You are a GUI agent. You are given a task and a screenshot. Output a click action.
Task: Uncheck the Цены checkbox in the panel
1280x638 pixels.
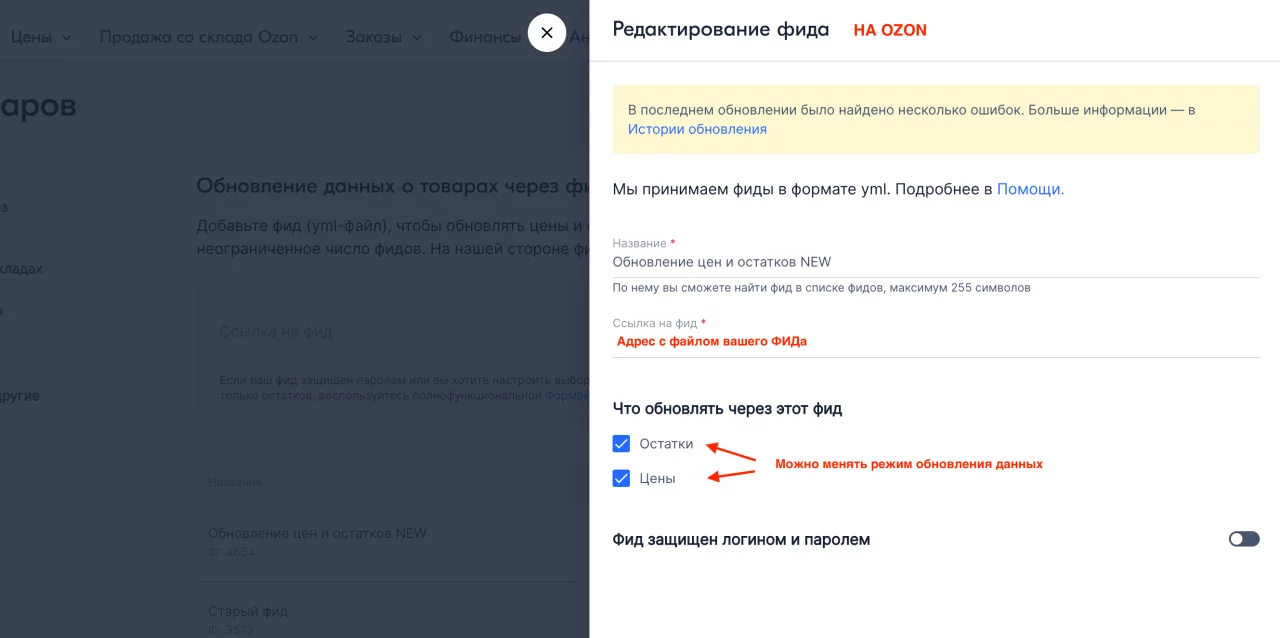(x=621, y=479)
